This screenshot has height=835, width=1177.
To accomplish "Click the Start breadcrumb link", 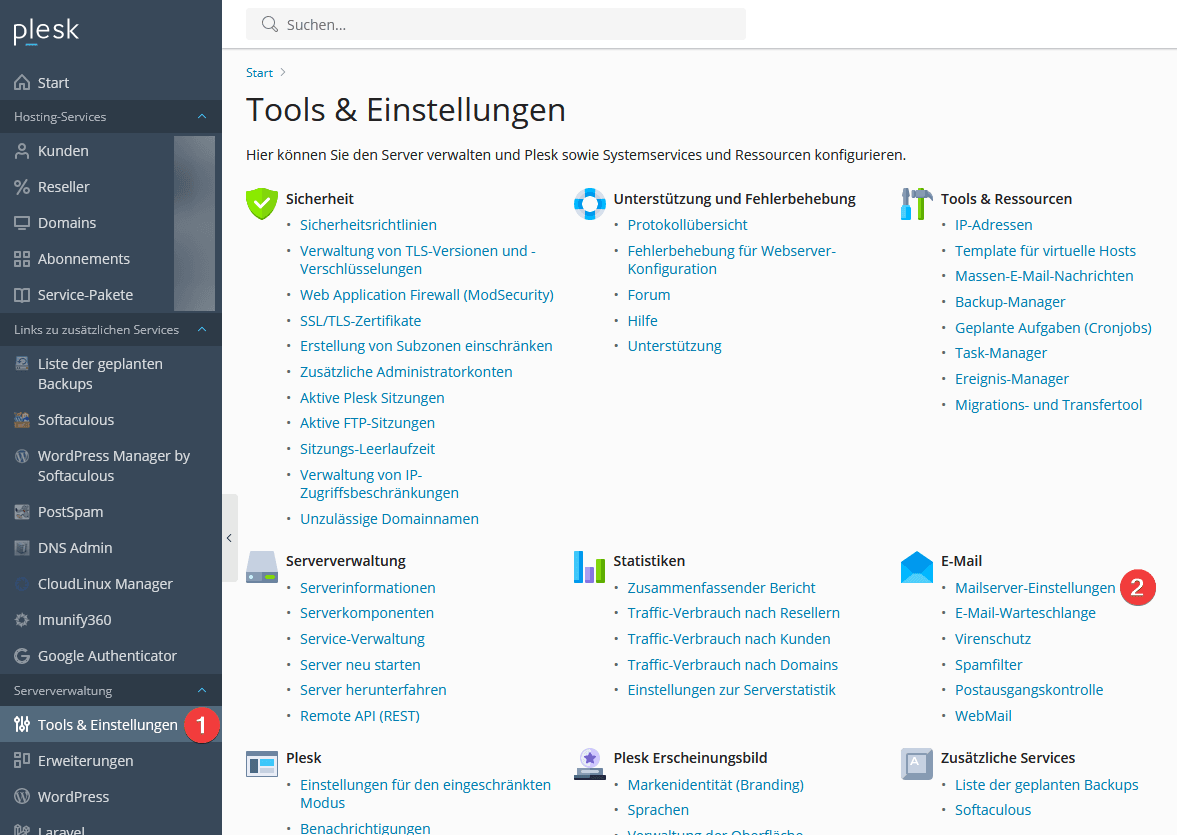I will click(259, 73).
